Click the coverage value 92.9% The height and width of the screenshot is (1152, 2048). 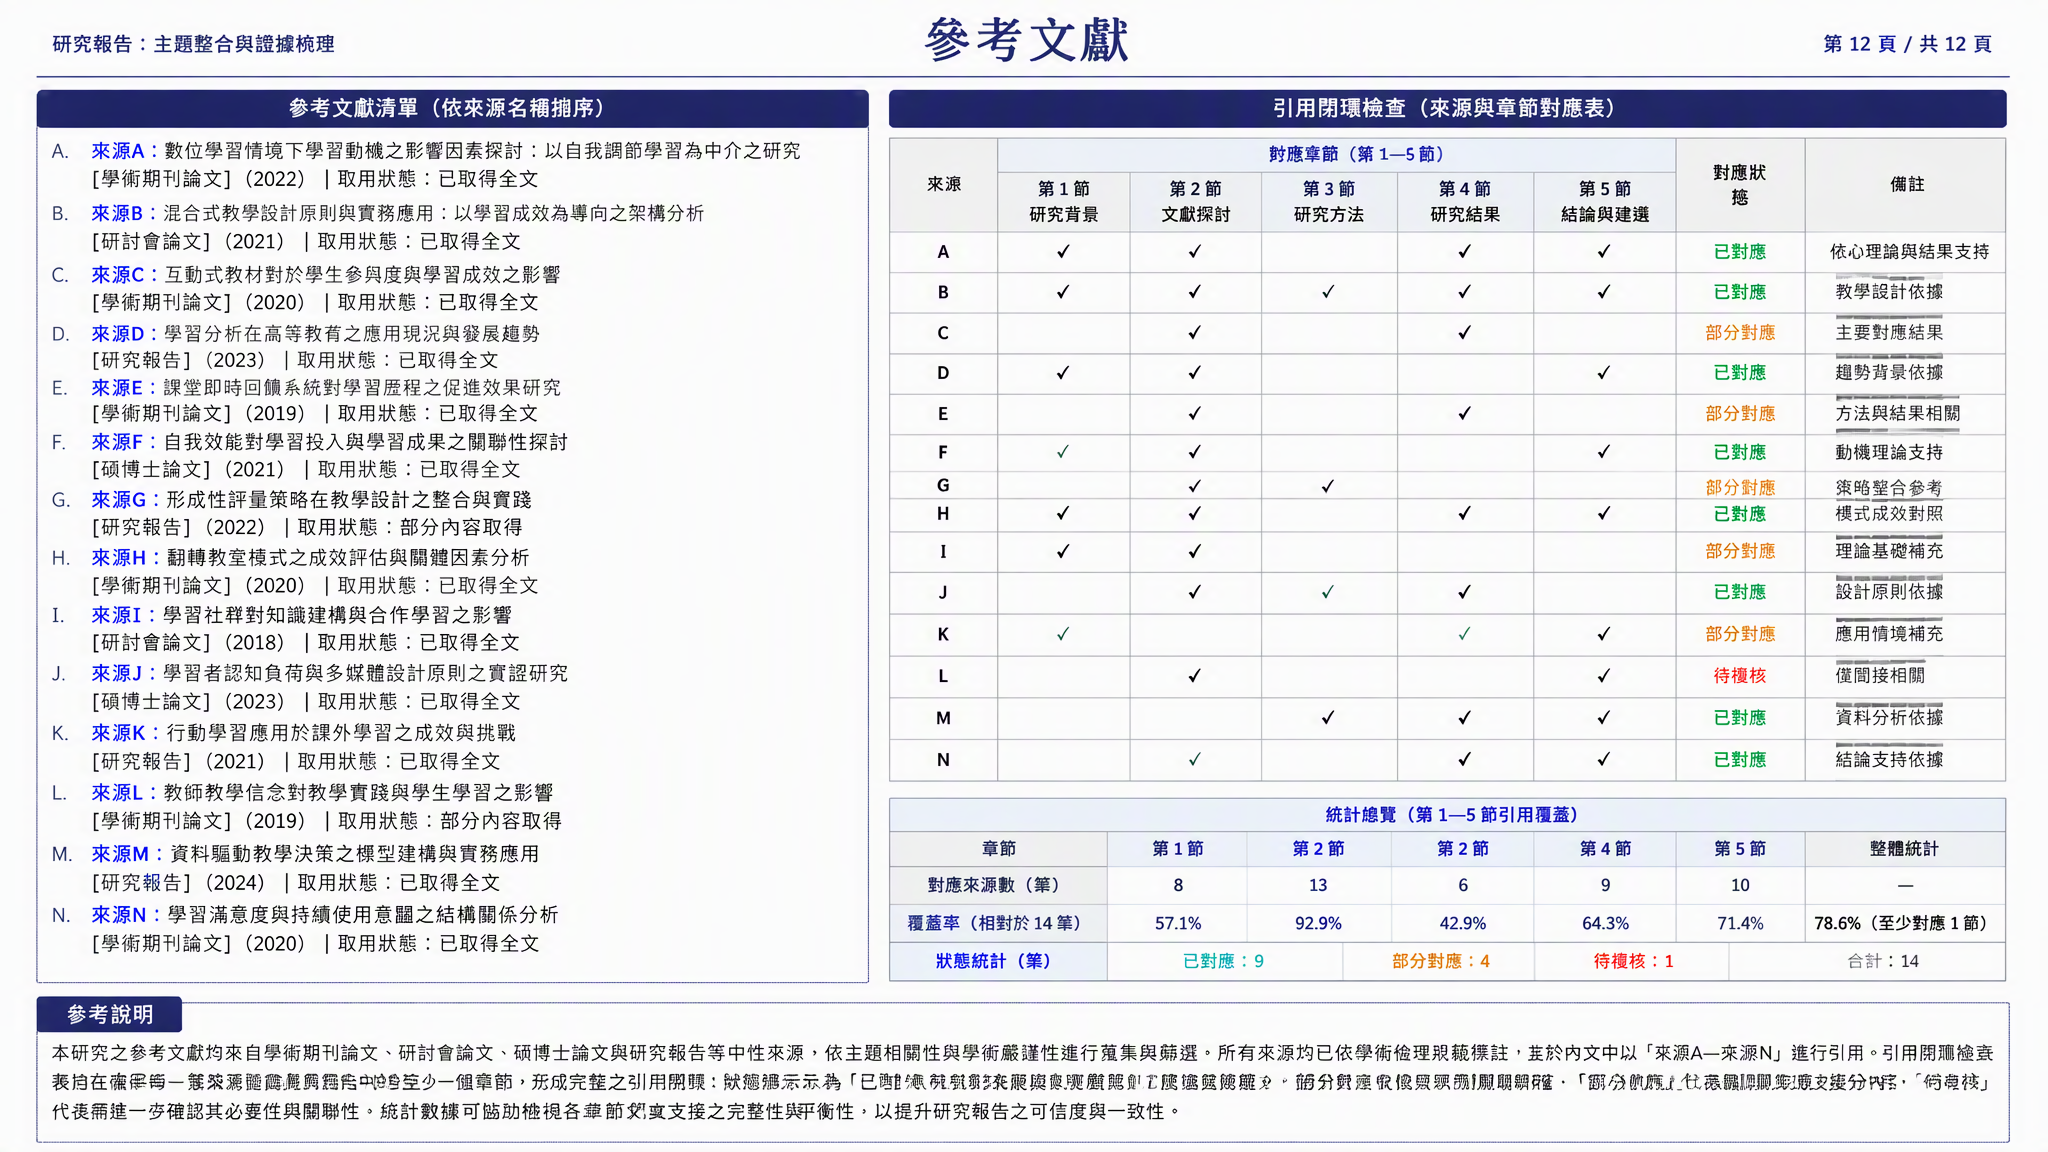pyautogui.click(x=1318, y=923)
